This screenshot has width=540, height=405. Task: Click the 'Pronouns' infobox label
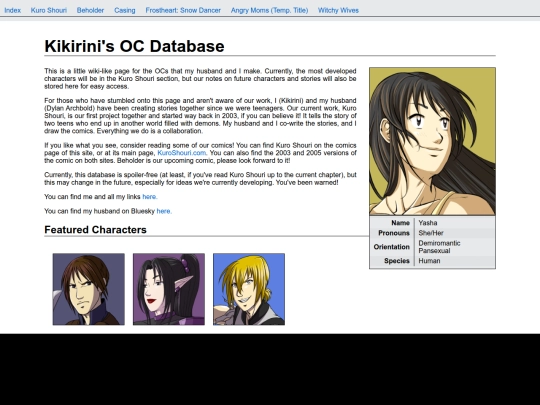(394, 233)
